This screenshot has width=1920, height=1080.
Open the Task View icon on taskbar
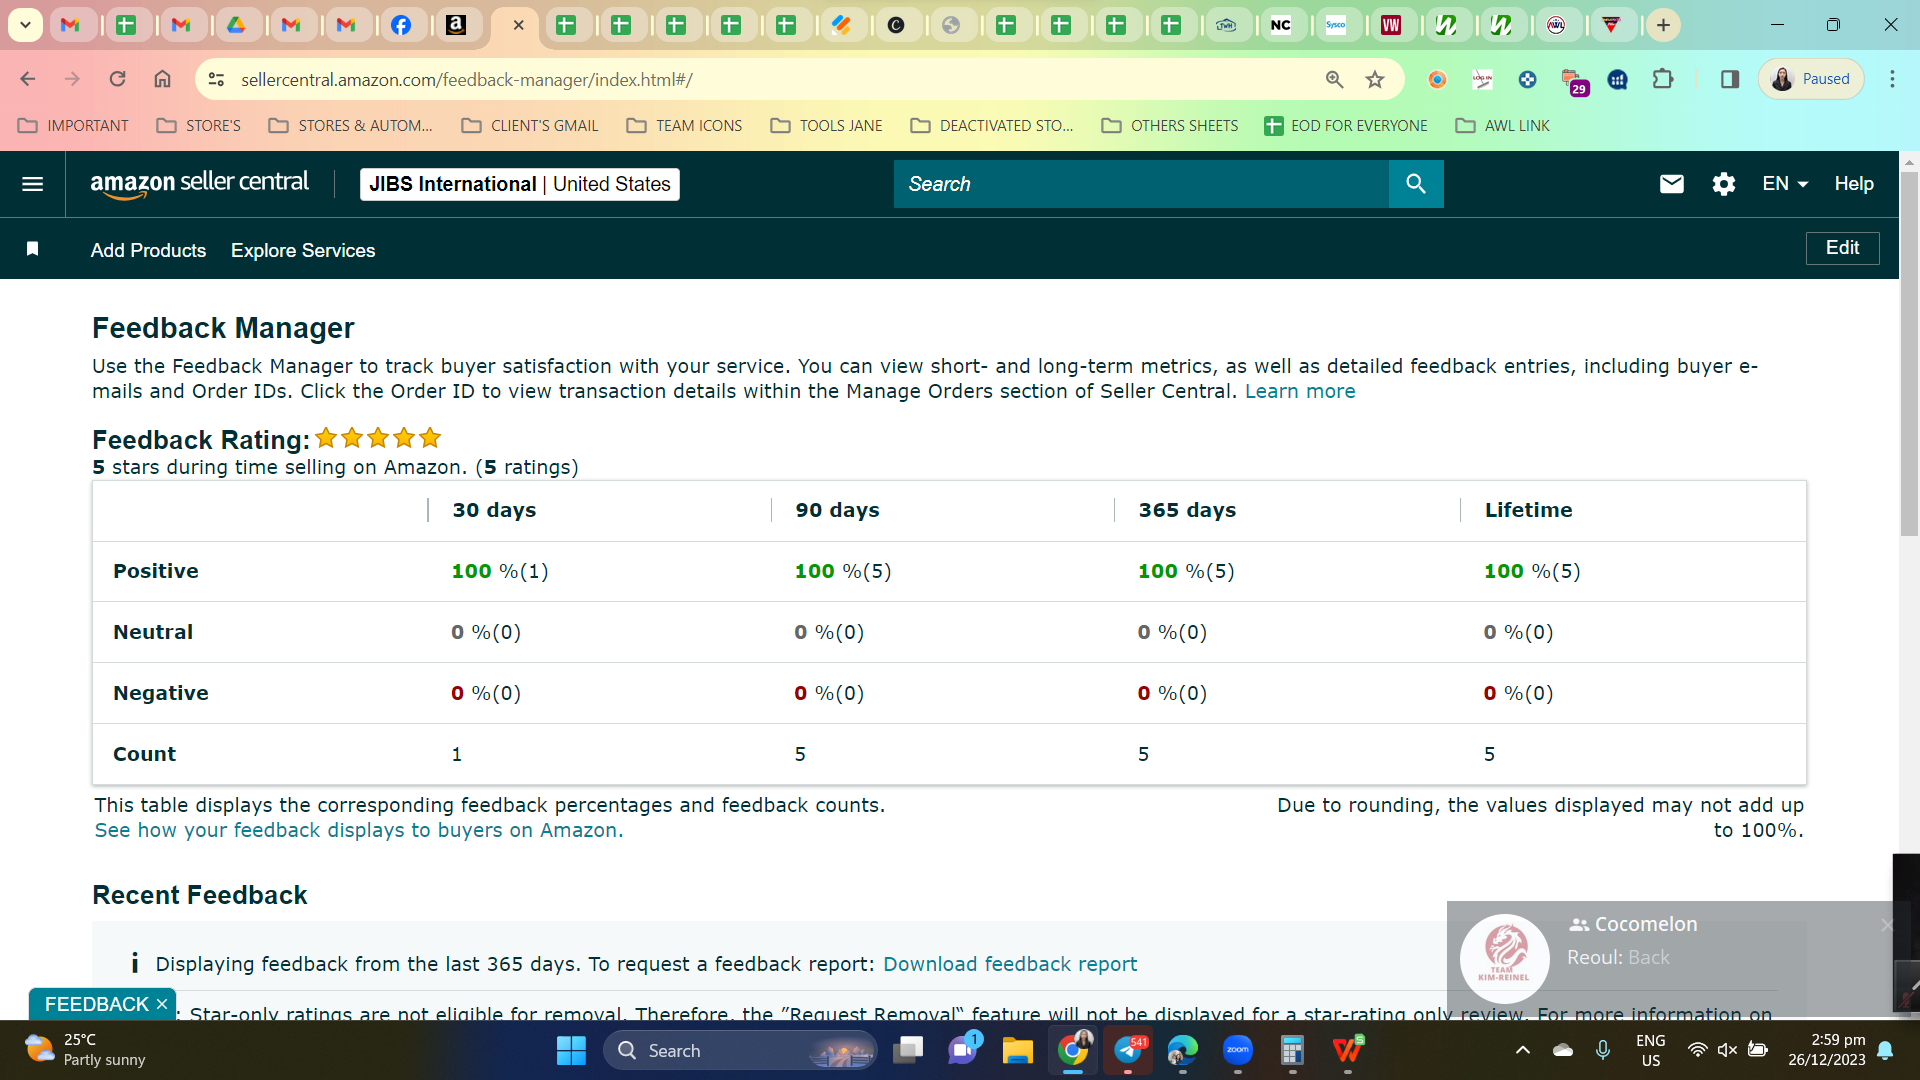click(x=907, y=1050)
